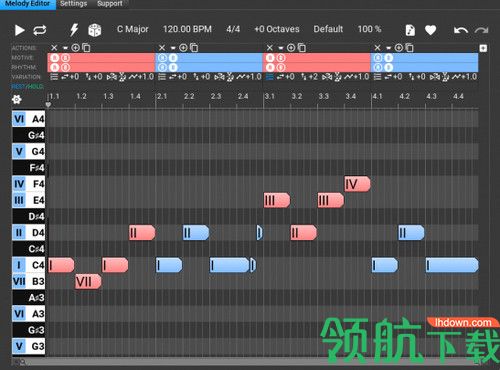Toggle second motive circle in bar 4
The width and height of the screenshot is (500, 370).
(x=389, y=58)
